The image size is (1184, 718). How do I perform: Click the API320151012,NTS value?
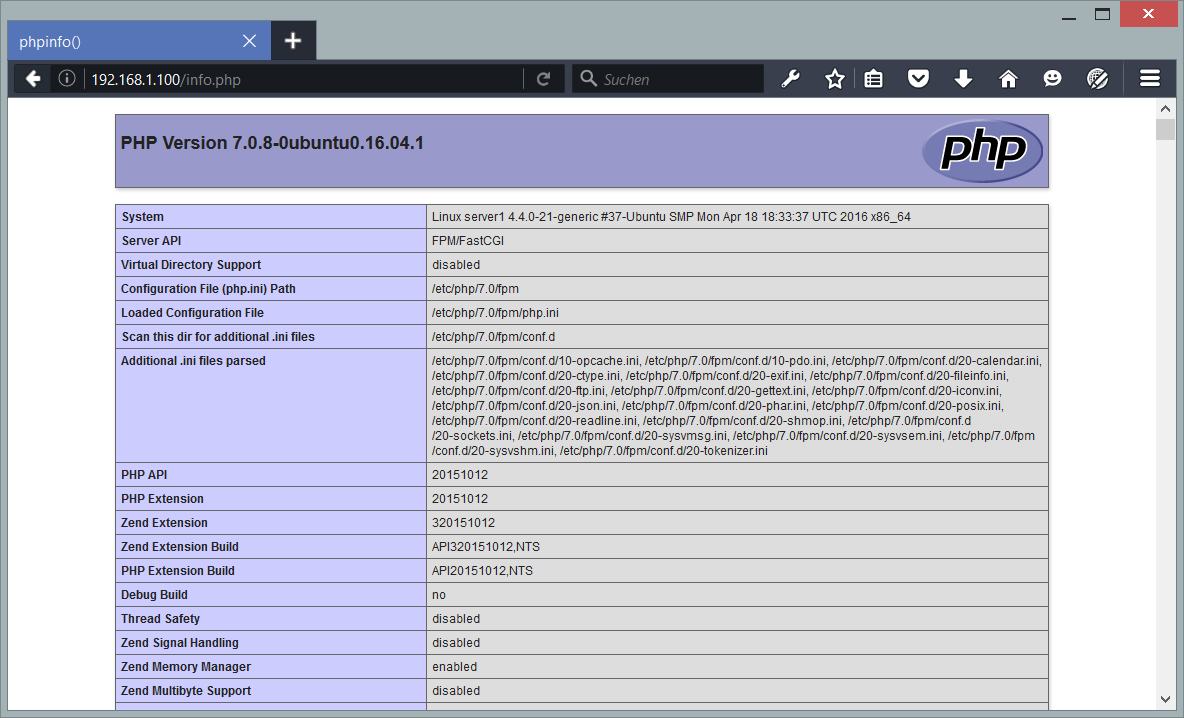coord(486,547)
